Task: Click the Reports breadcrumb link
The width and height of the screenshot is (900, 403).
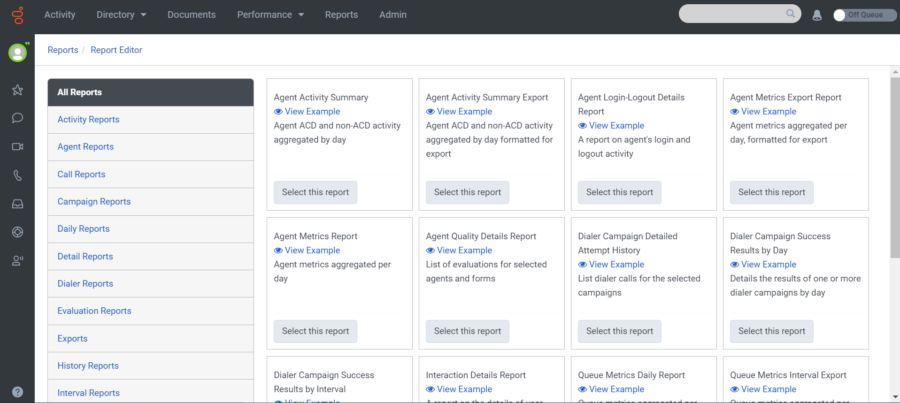Action: pos(63,50)
